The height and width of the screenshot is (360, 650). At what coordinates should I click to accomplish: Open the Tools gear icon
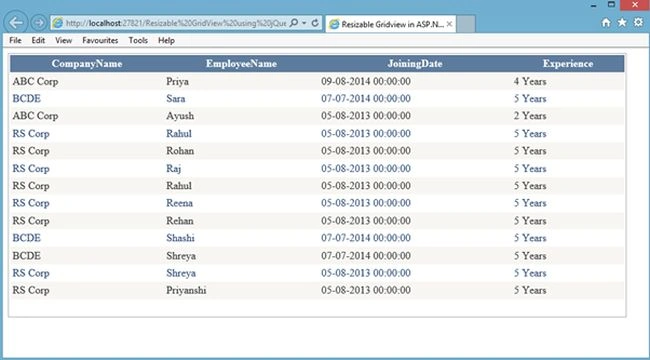(638, 22)
